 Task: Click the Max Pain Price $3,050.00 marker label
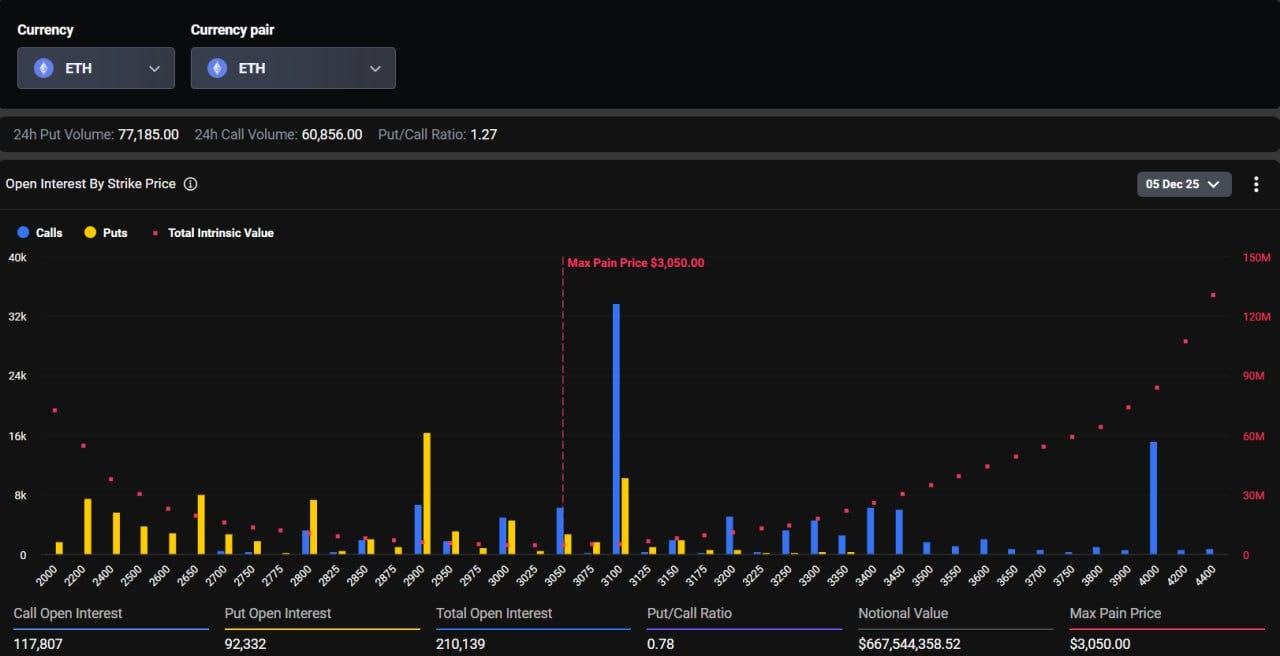635,263
